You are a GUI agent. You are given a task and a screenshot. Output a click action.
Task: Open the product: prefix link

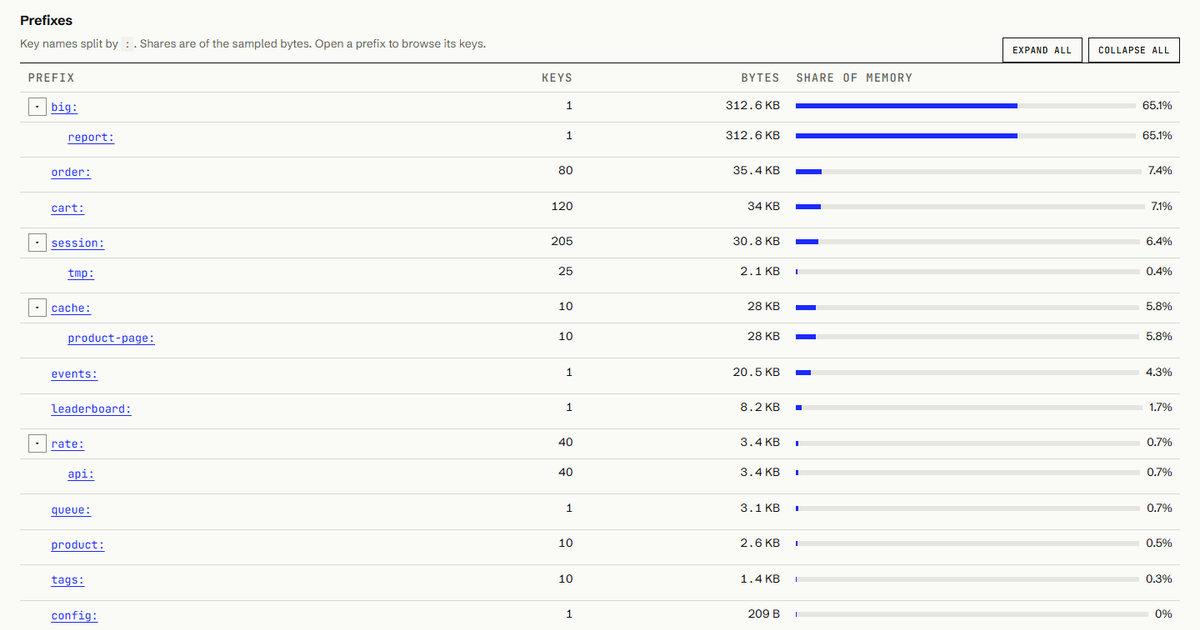click(x=78, y=545)
